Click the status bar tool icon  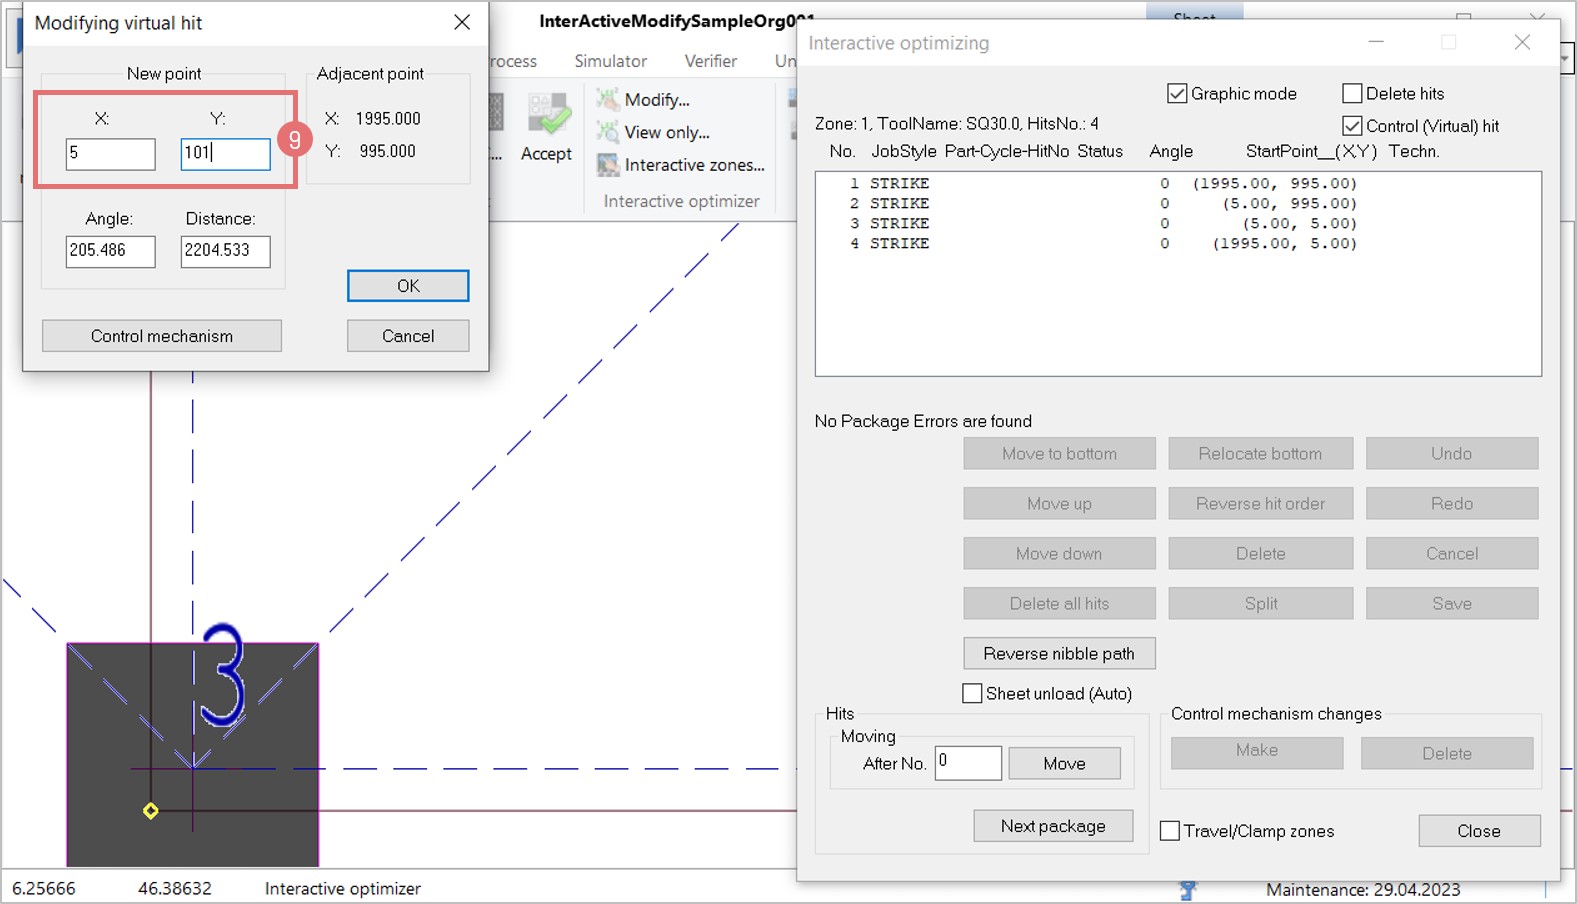pyautogui.click(x=1187, y=889)
